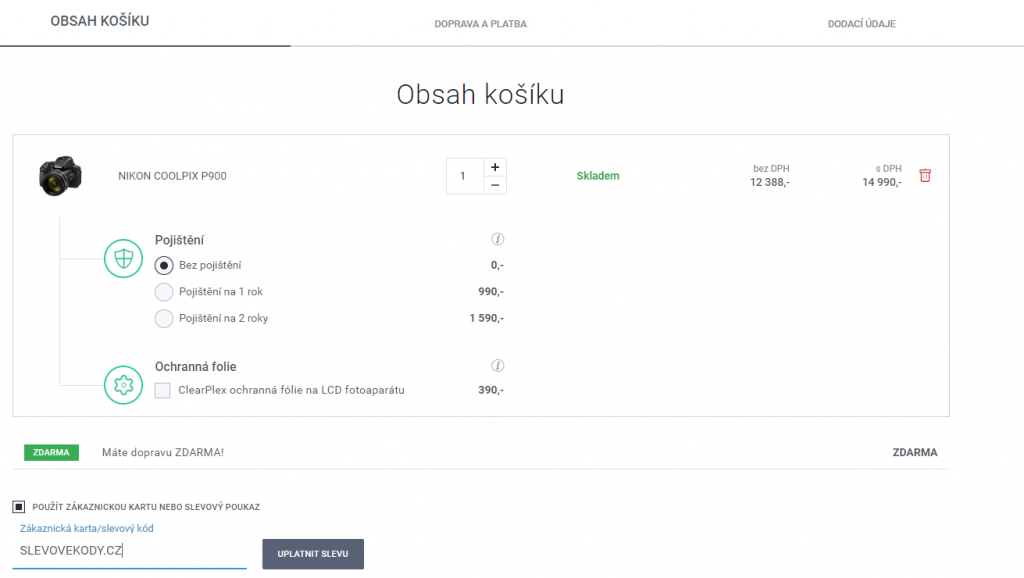Click the quantity field showing 1
Viewport: 1024px width, 578px height.
point(464,176)
